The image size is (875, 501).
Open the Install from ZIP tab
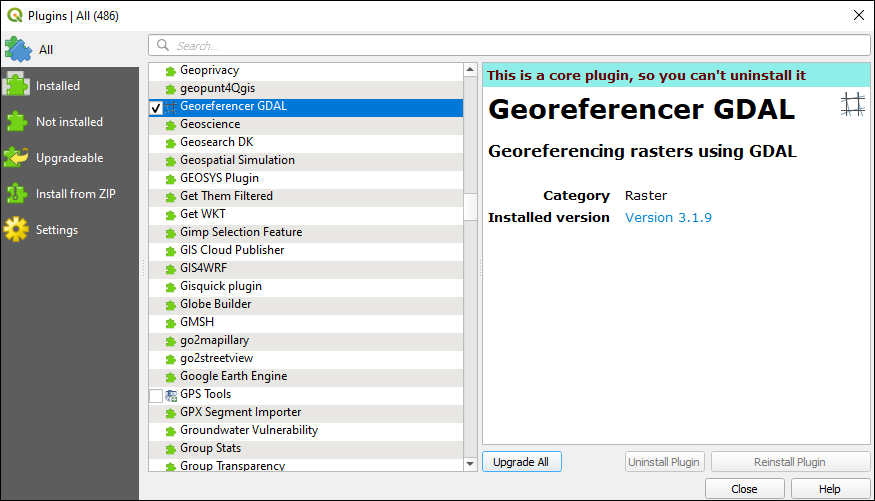pyautogui.click(x=70, y=194)
